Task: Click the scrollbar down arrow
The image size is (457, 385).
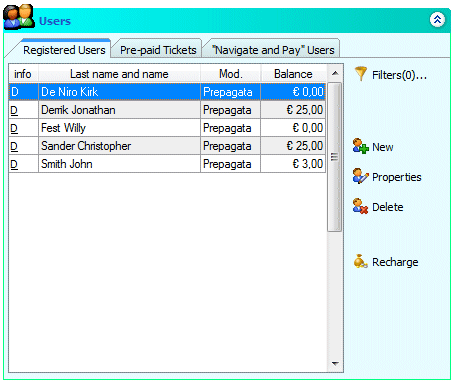Action: coord(335,363)
